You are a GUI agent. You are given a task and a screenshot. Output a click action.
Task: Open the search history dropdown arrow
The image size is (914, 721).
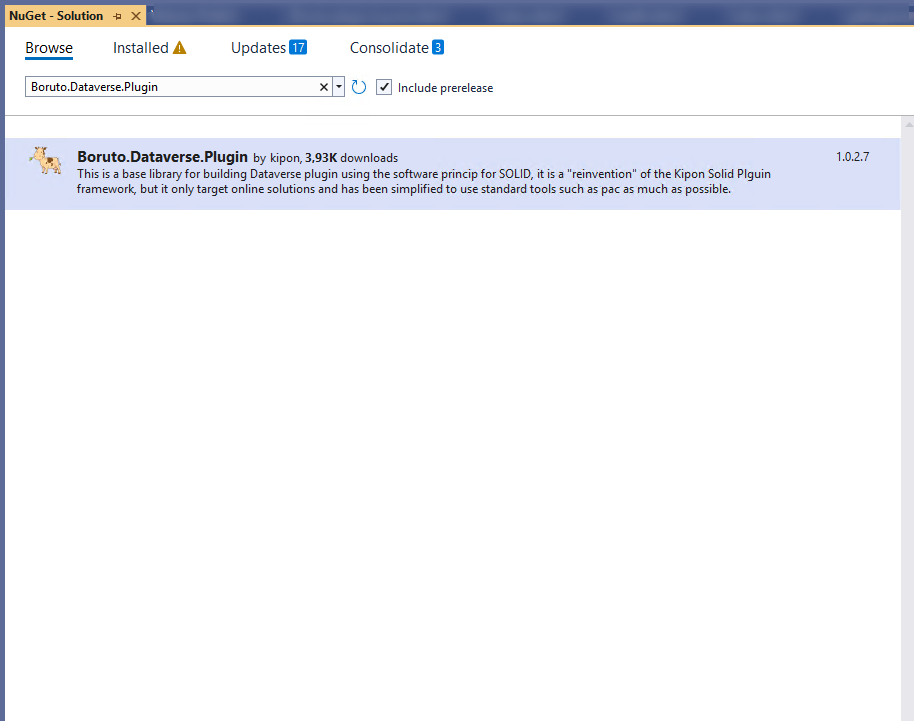339,87
